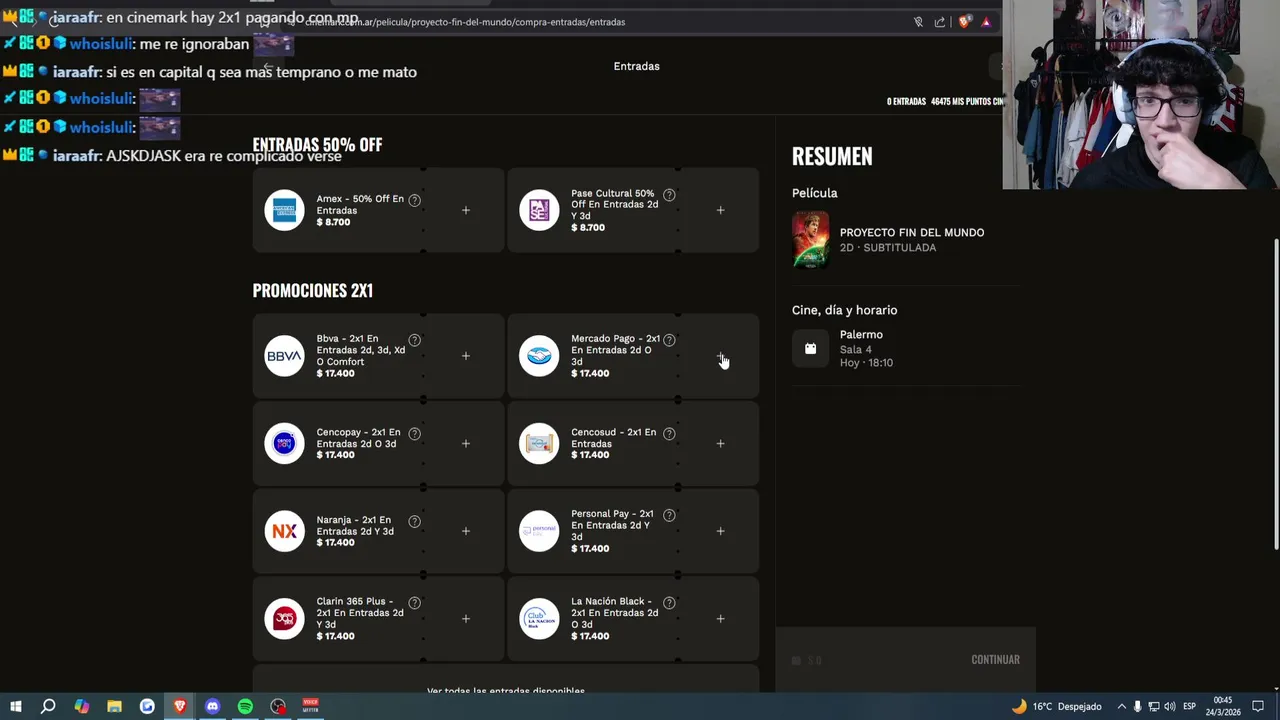Switch the ESP input language
Image resolution: width=1280 pixels, height=720 pixels.
[x=1189, y=706]
